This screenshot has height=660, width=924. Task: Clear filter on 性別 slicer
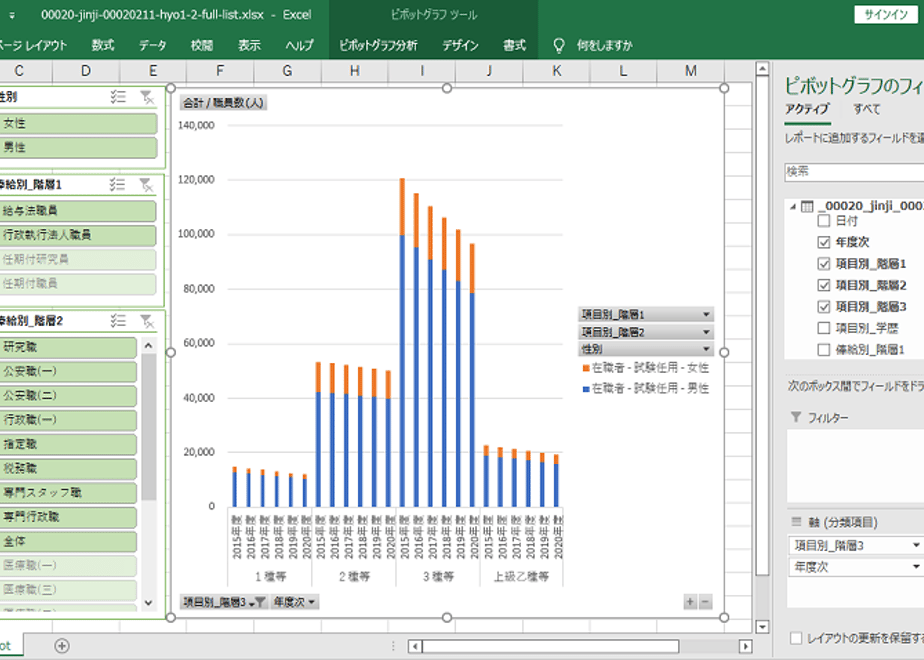[147, 97]
